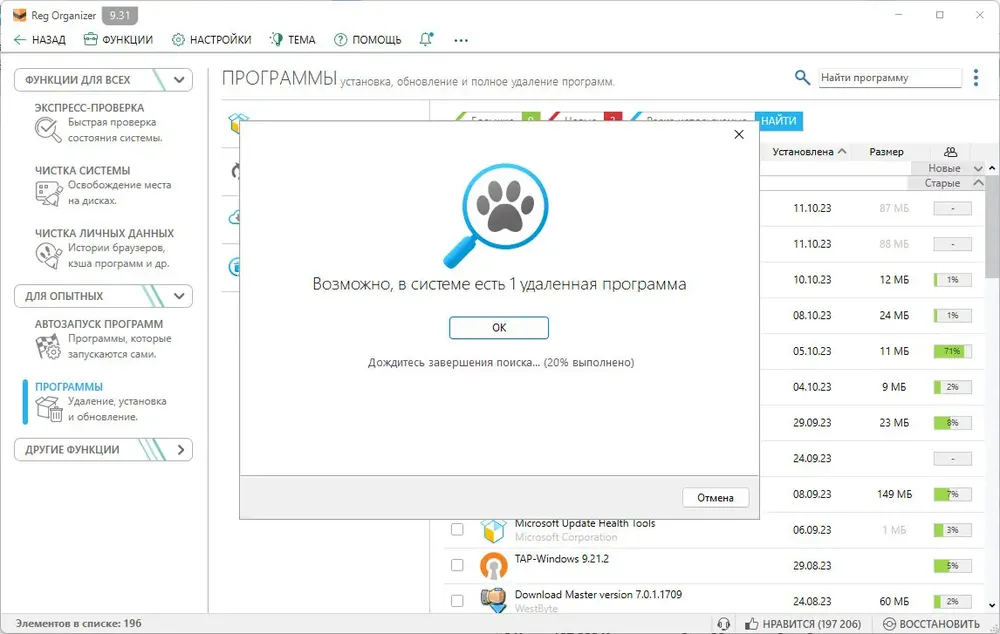This screenshot has height=634, width=1000.
Task: Open НАСТРОЙКИ settings
Action: [x=212, y=40]
